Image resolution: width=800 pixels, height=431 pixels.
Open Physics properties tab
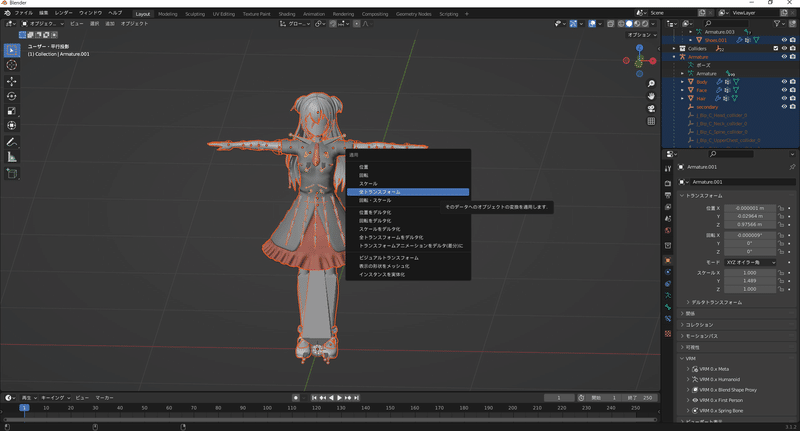(x=668, y=272)
